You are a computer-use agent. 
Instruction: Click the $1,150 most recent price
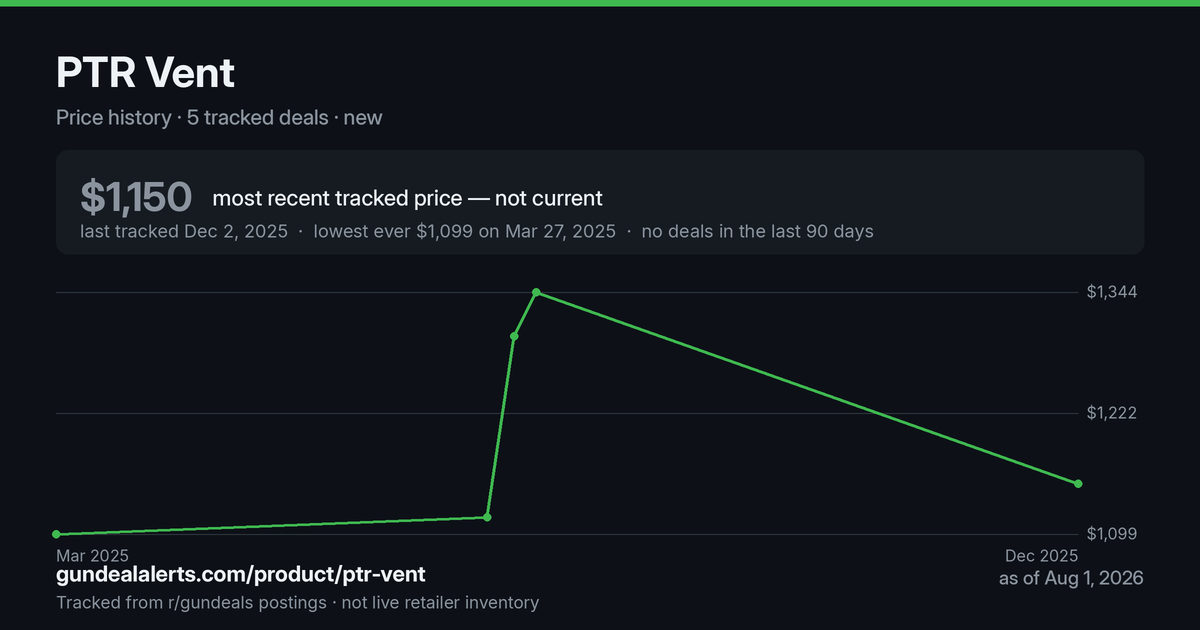coord(137,198)
